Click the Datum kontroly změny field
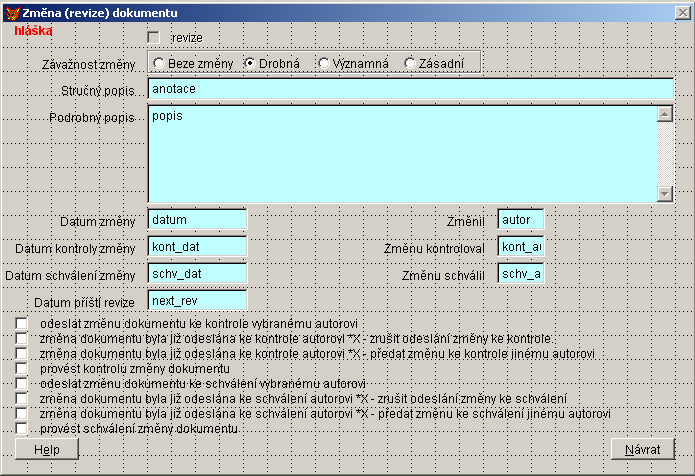 196,246
